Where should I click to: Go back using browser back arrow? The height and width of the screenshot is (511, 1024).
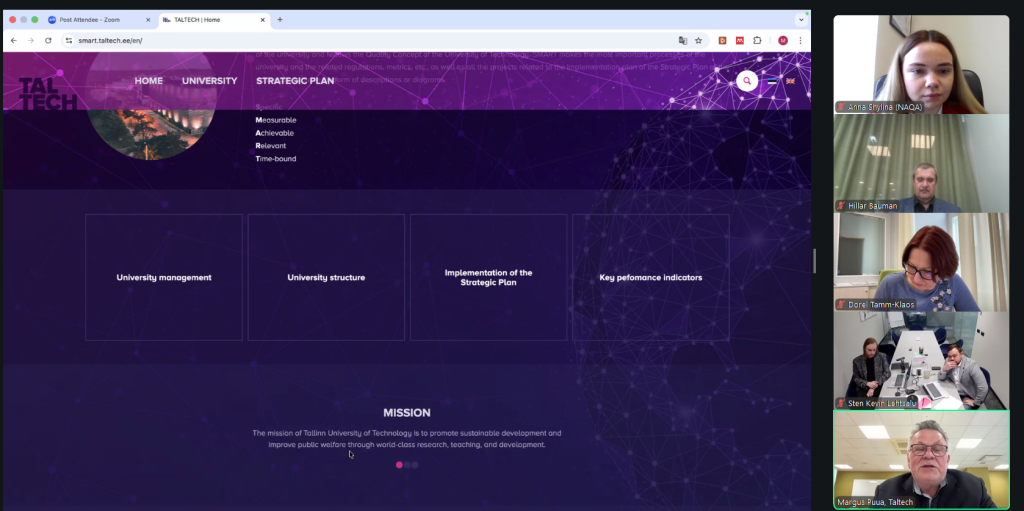pos(14,40)
